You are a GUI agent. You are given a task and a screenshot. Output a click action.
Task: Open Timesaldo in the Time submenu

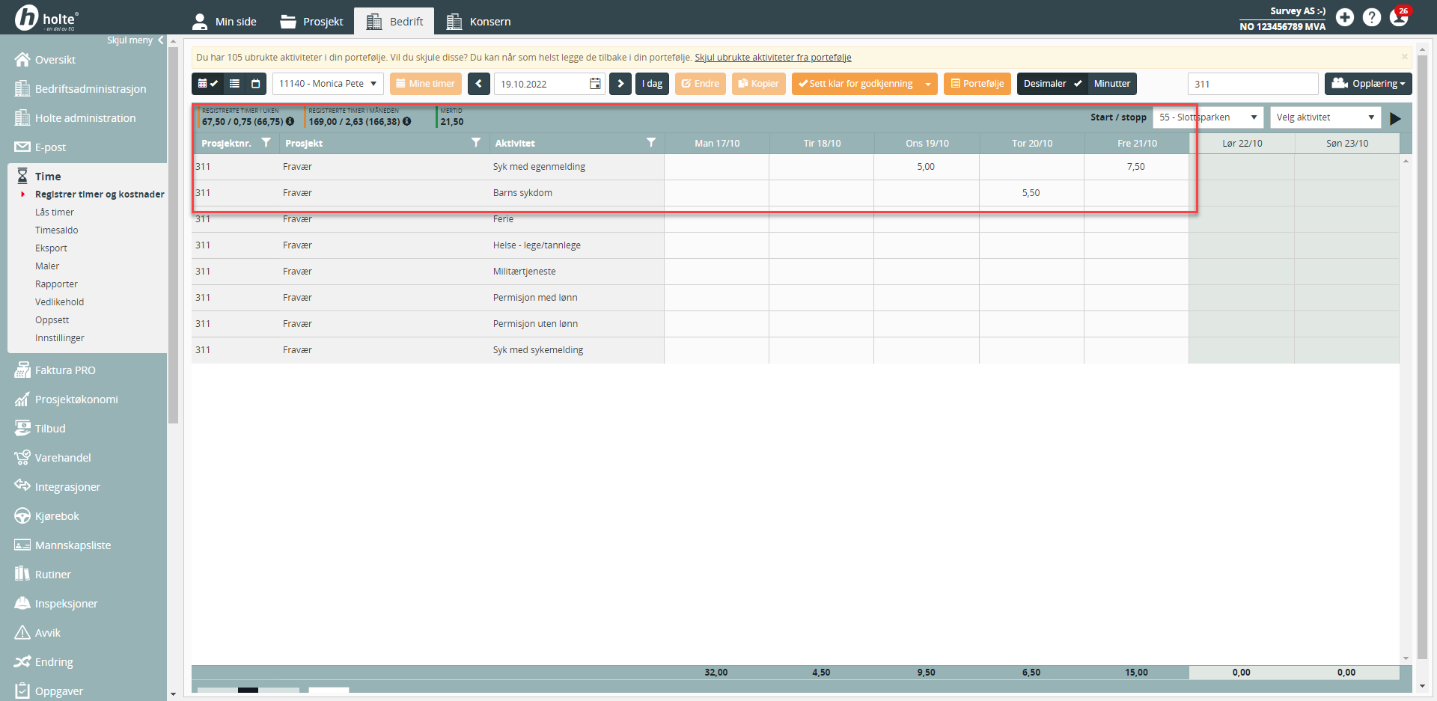(57, 230)
